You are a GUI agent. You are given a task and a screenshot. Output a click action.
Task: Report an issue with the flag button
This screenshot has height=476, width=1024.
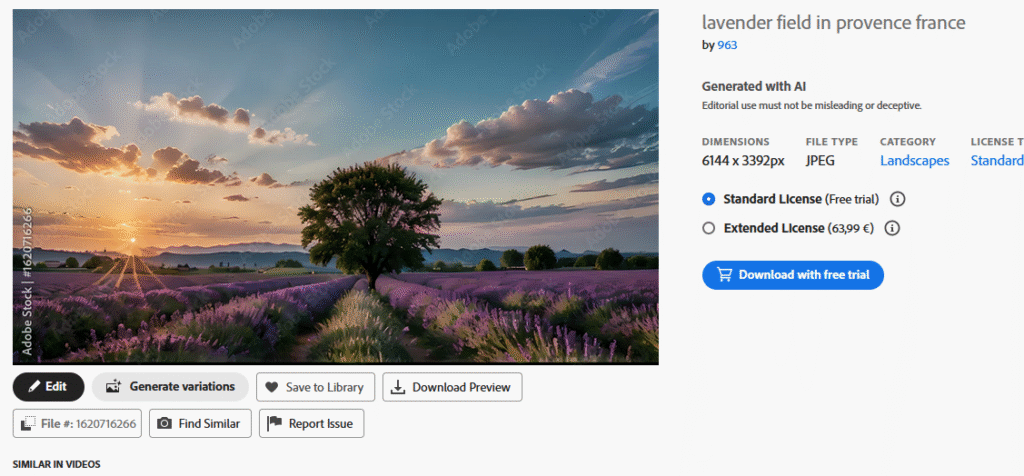[311, 423]
